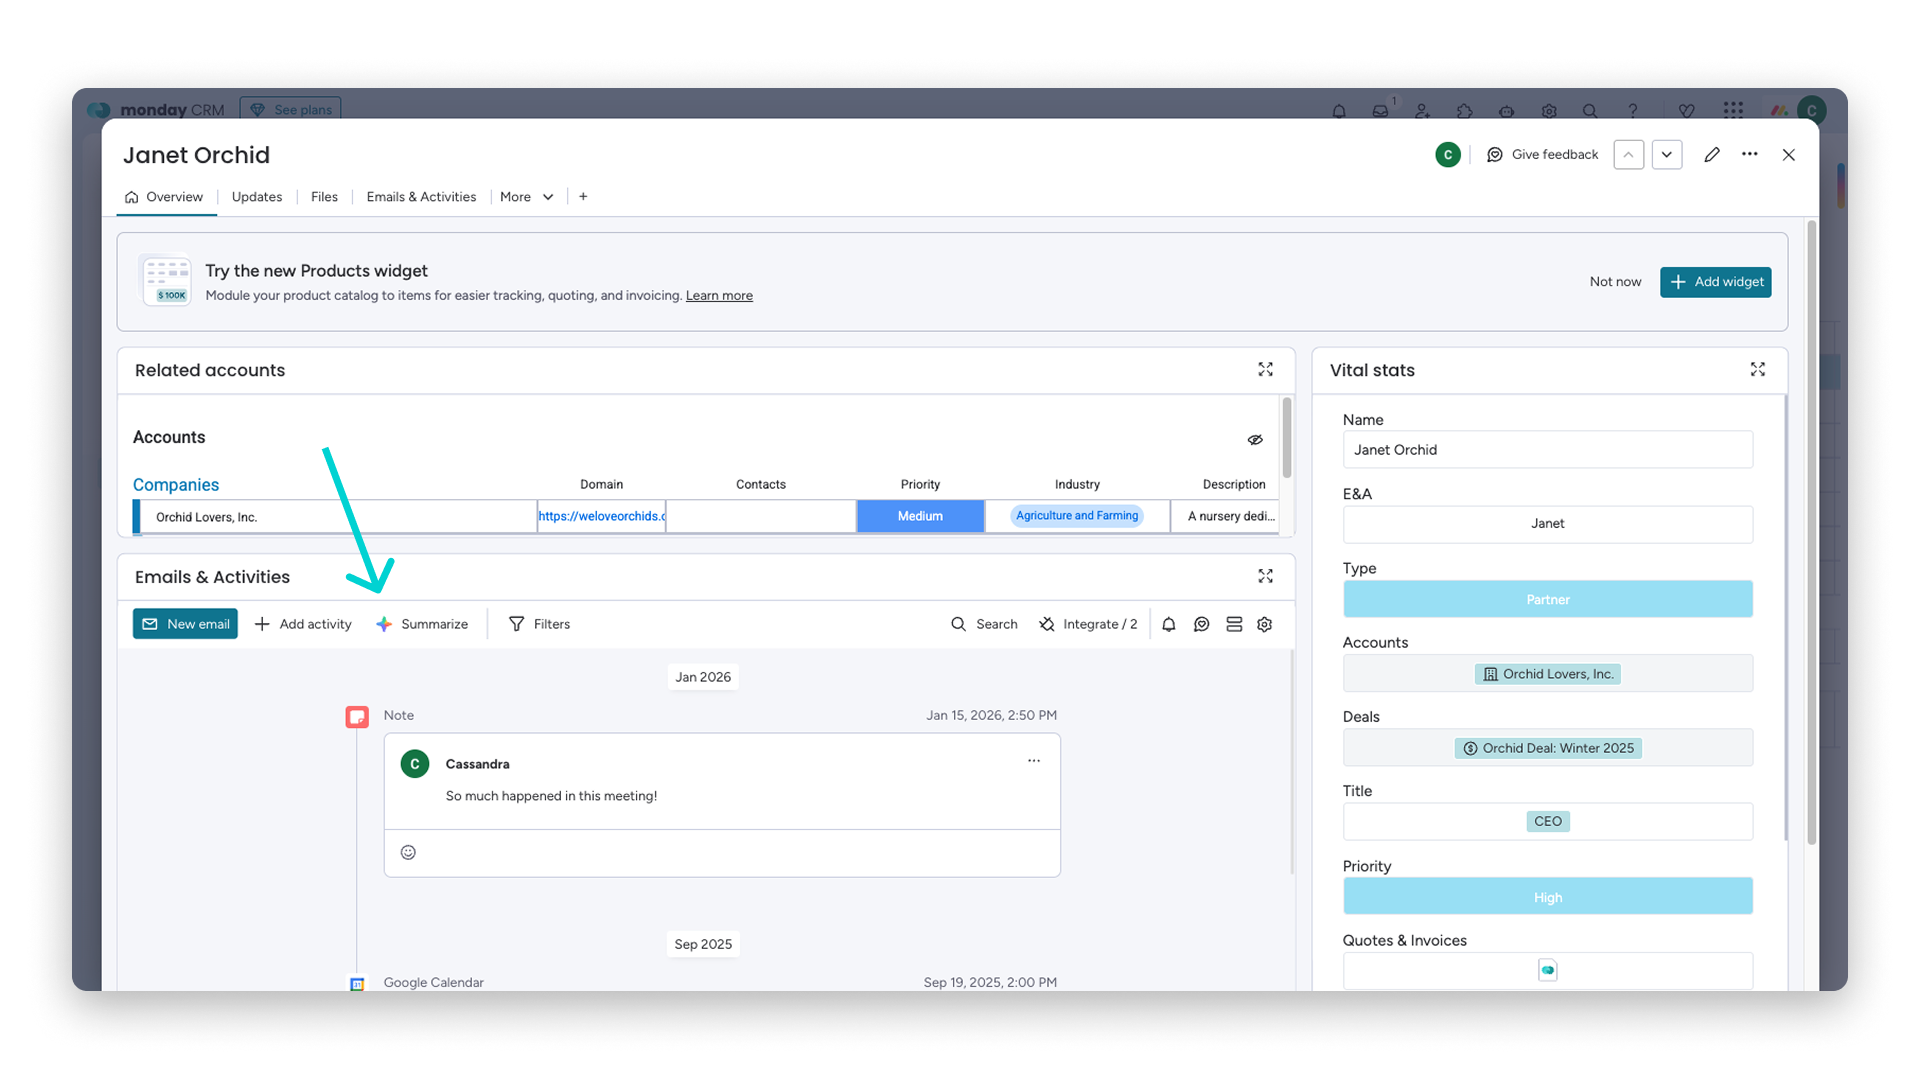Search within Emails & Activities
Screen dimensions: 1920x1080
984,624
